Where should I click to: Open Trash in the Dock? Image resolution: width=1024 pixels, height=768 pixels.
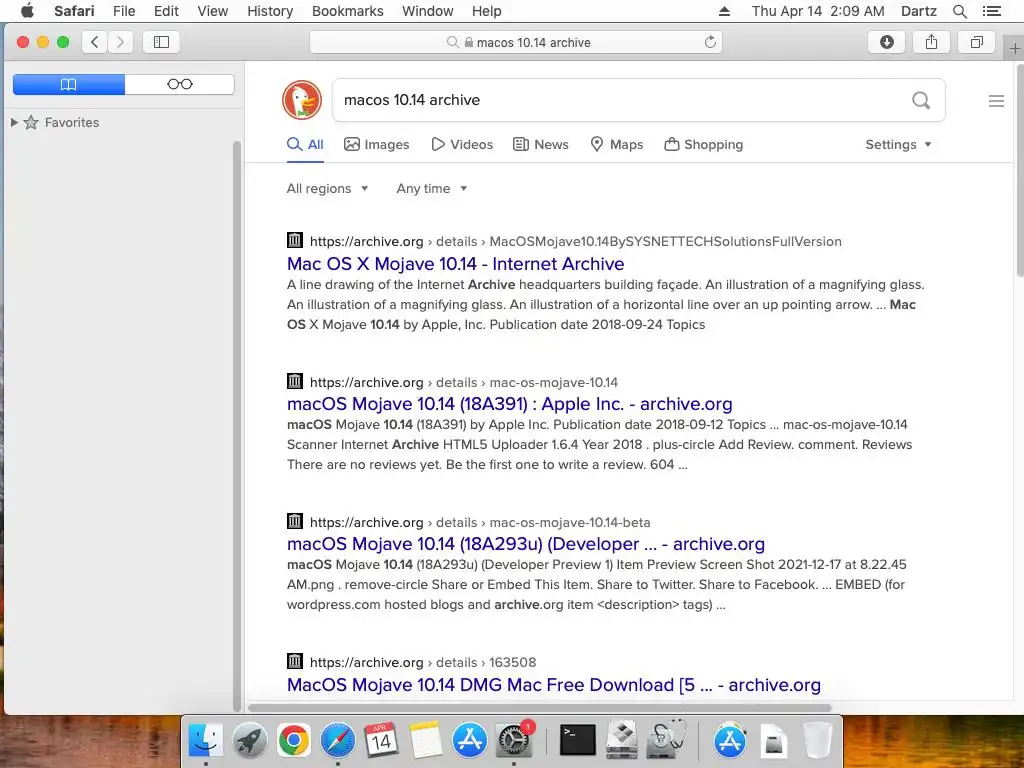pyautogui.click(x=817, y=740)
